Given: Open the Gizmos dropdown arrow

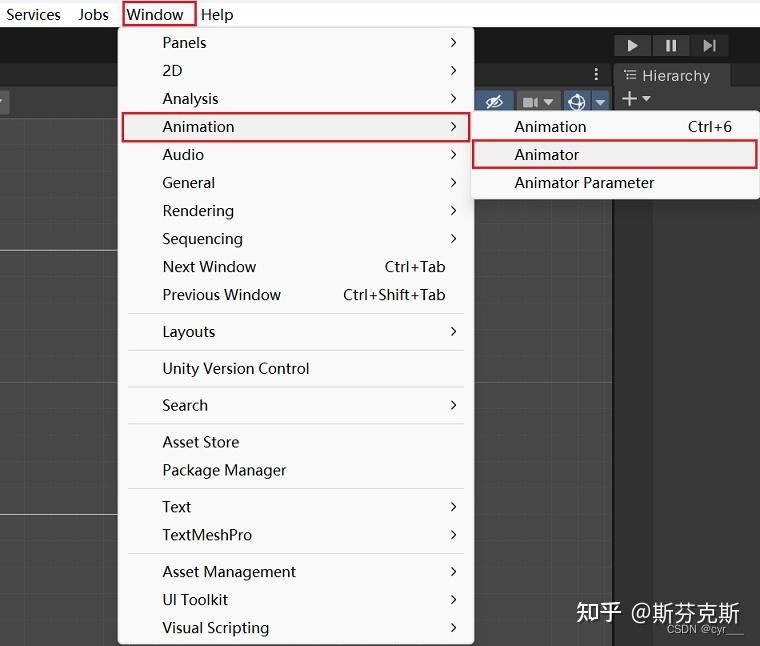Looking at the screenshot, I should 600,102.
